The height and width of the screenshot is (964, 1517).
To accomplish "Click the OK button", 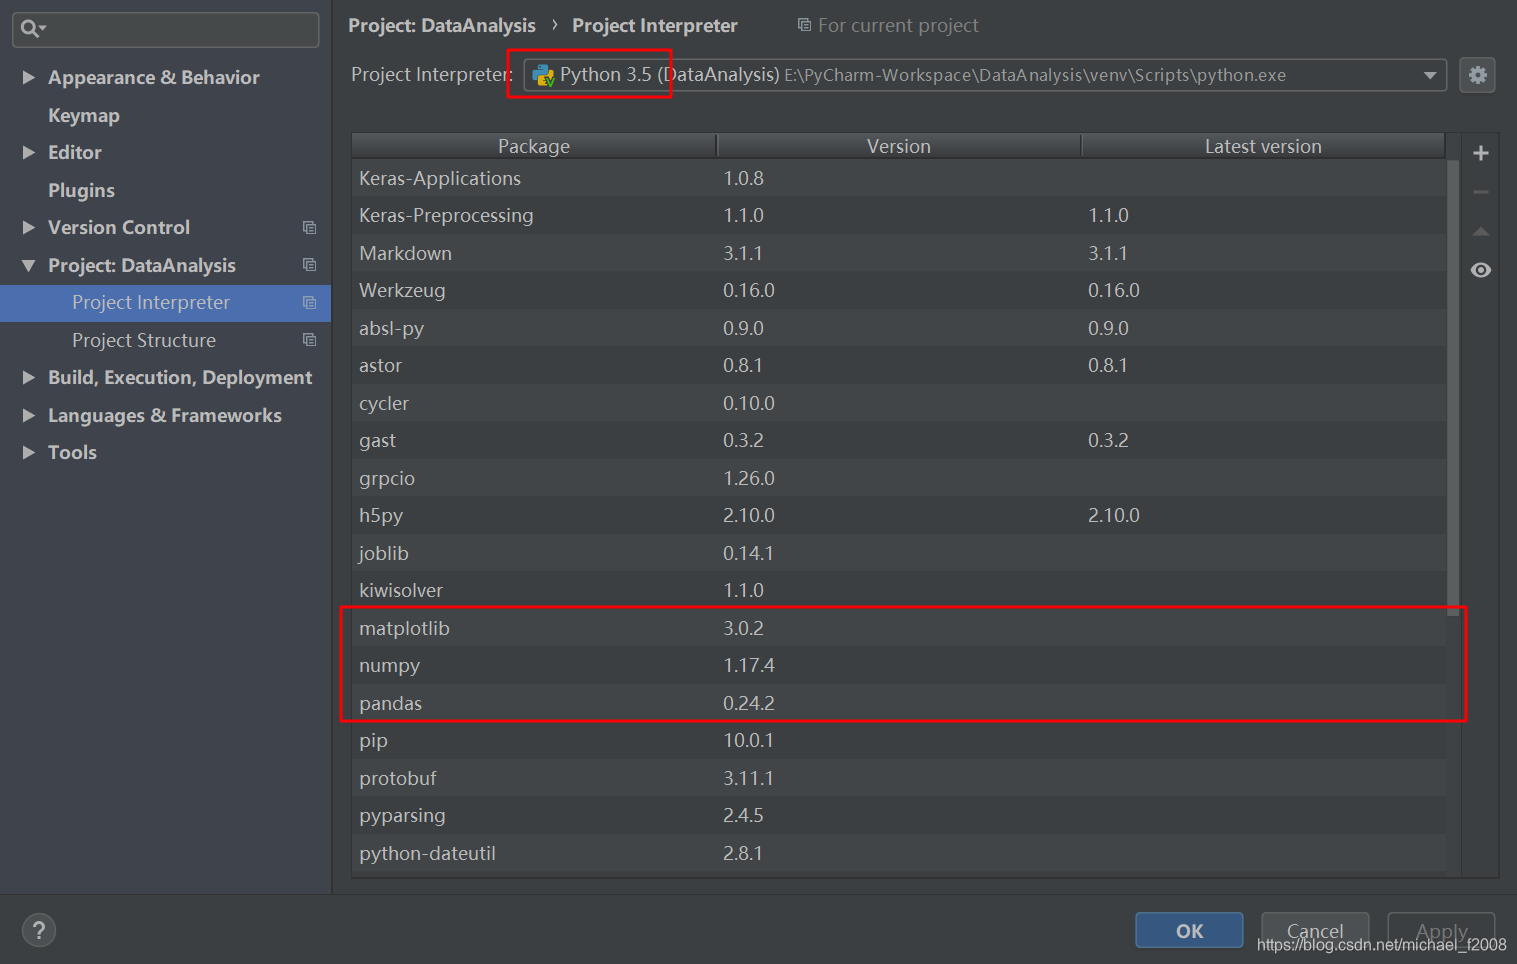I will coord(1189,930).
